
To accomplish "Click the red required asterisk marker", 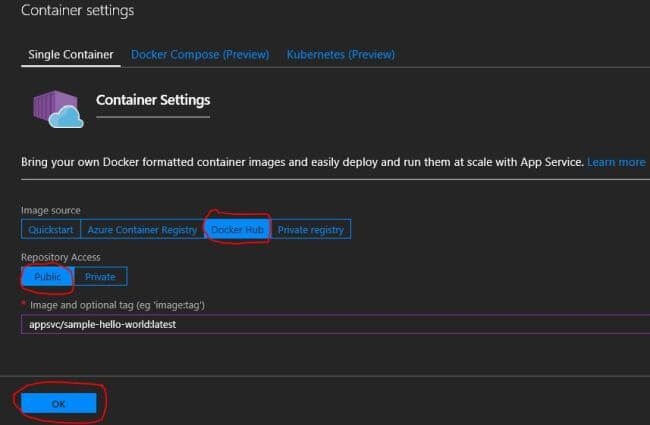I will (24, 303).
